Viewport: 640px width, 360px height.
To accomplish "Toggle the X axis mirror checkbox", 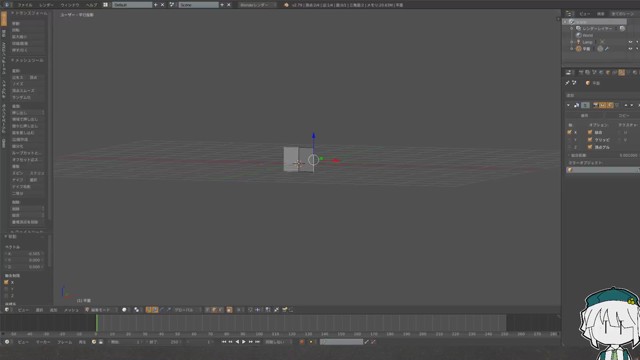I will (x=569, y=132).
